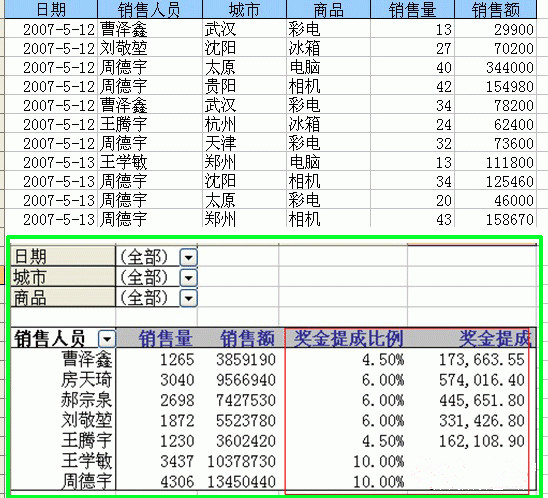Select pivot row label 王腾宇
Viewport: 548px width, 498px height.
click(x=87, y=440)
